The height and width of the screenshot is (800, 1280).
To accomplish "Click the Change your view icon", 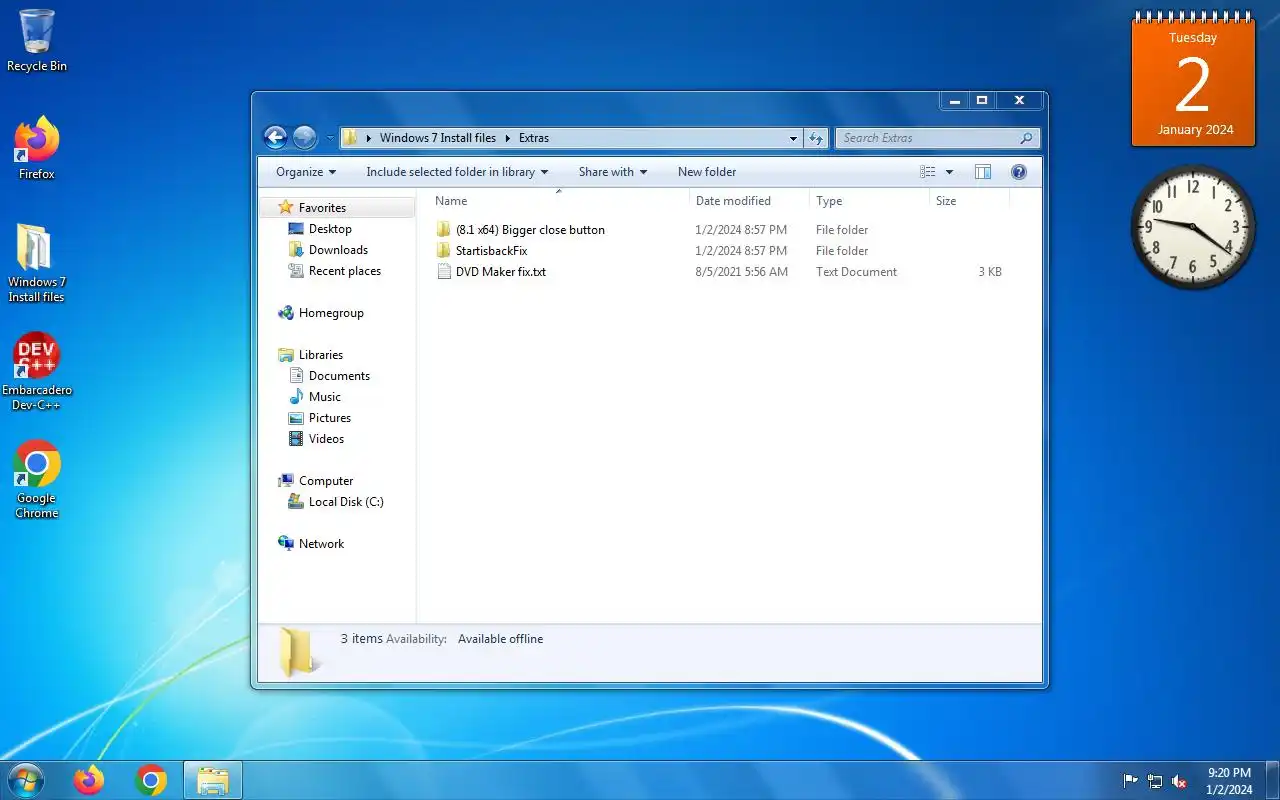I will point(928,172).
